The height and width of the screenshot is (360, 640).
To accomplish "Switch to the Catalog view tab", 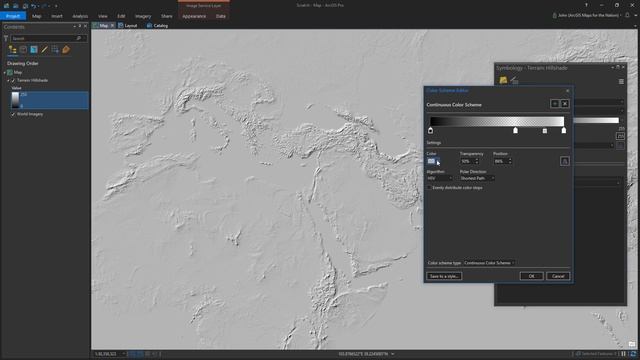I will [x=158, y=25].
